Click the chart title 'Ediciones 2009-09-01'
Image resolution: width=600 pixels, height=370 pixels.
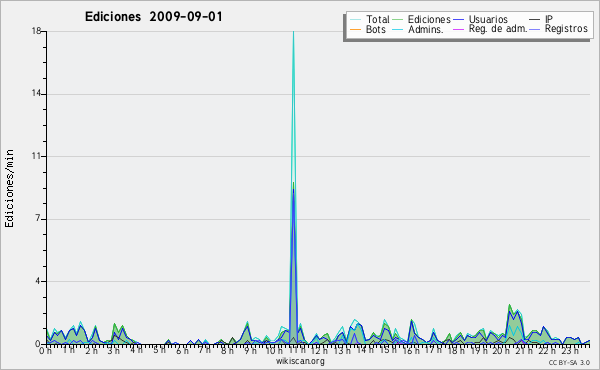coord(153,17)
